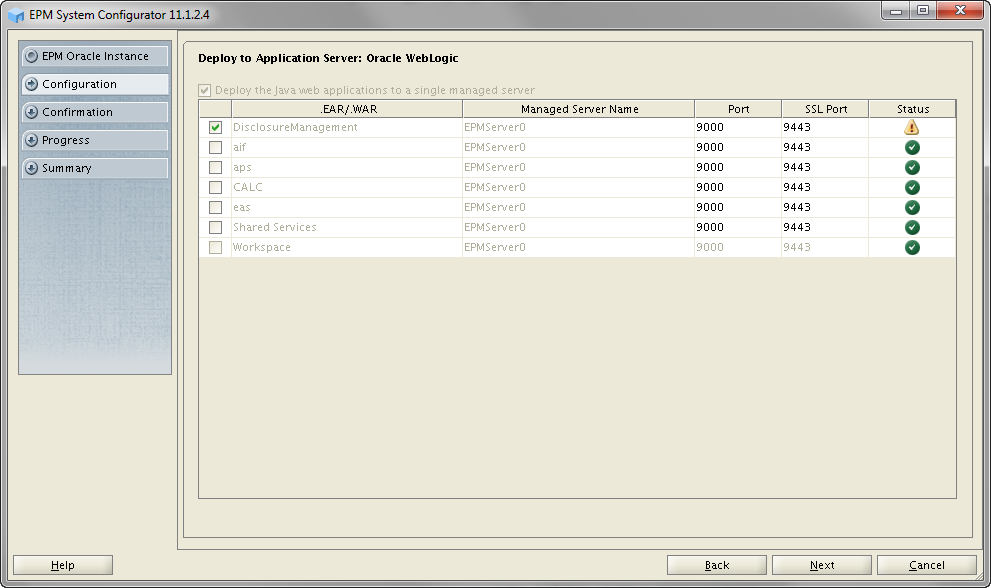Click the Workspace green status icon
Viewport: 991px width, 588px height.
pyautogui.click(x=912, y=247)
